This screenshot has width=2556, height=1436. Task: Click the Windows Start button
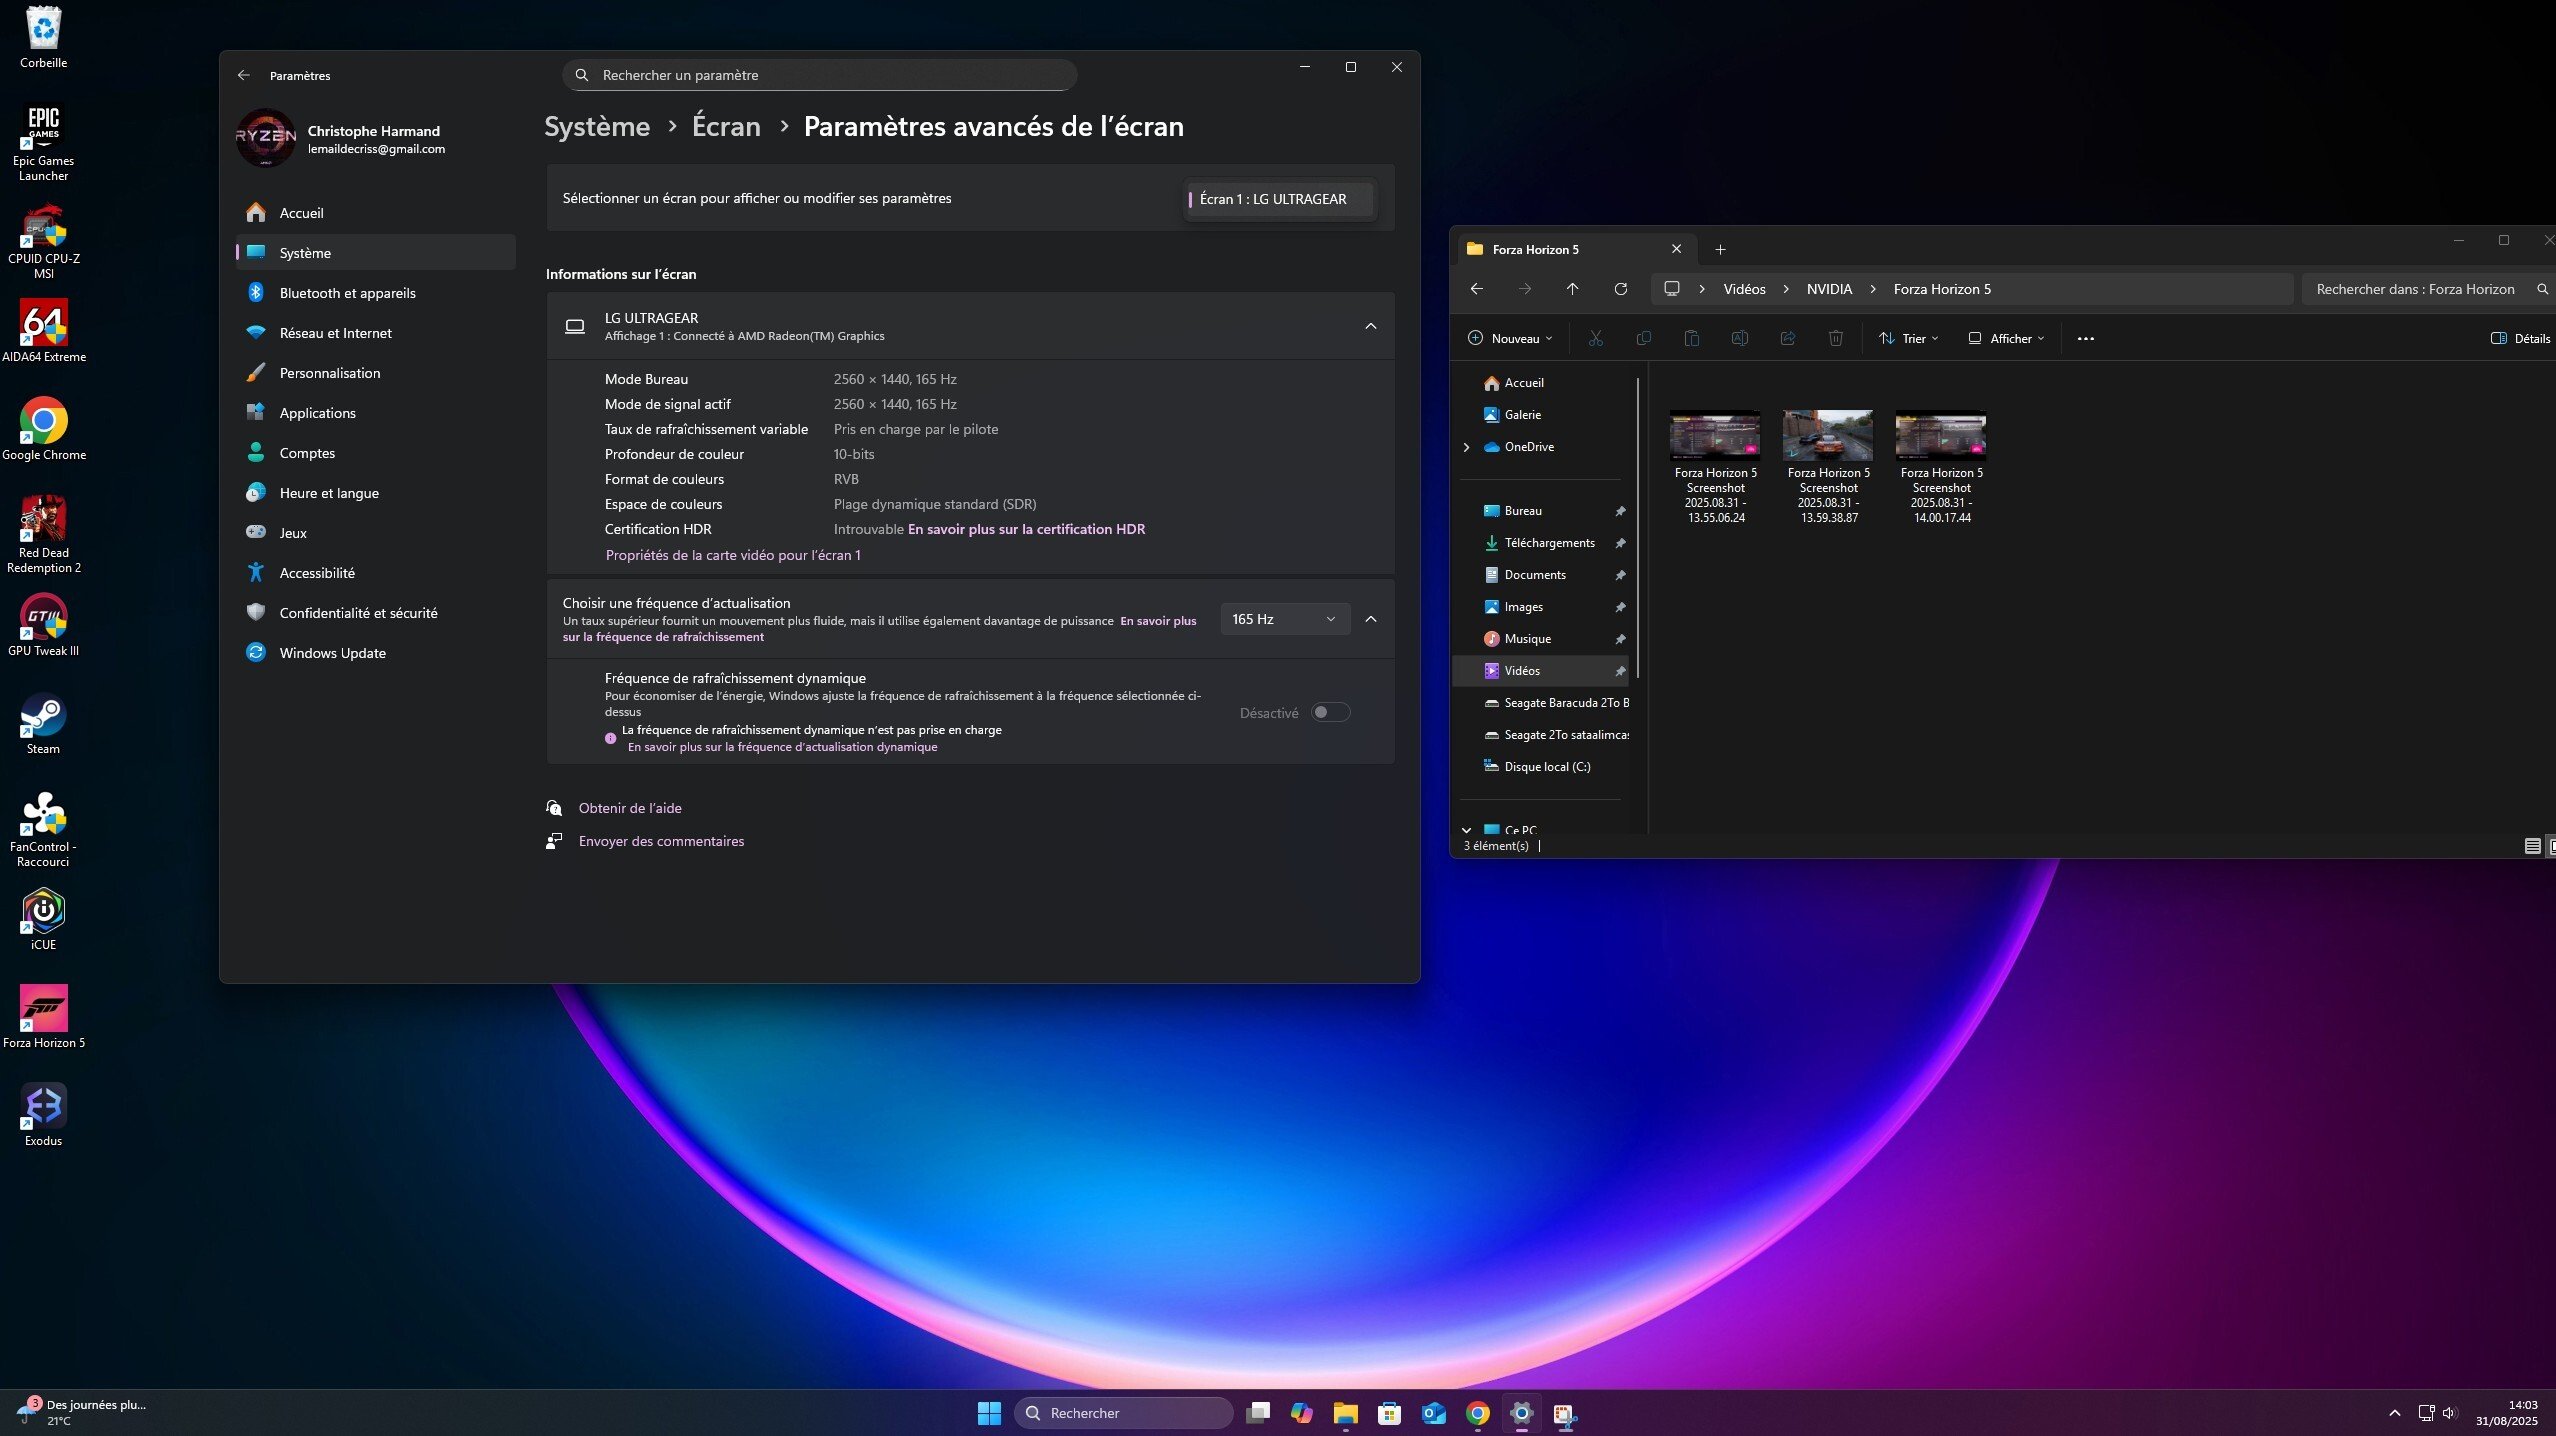click(989, 1413)
